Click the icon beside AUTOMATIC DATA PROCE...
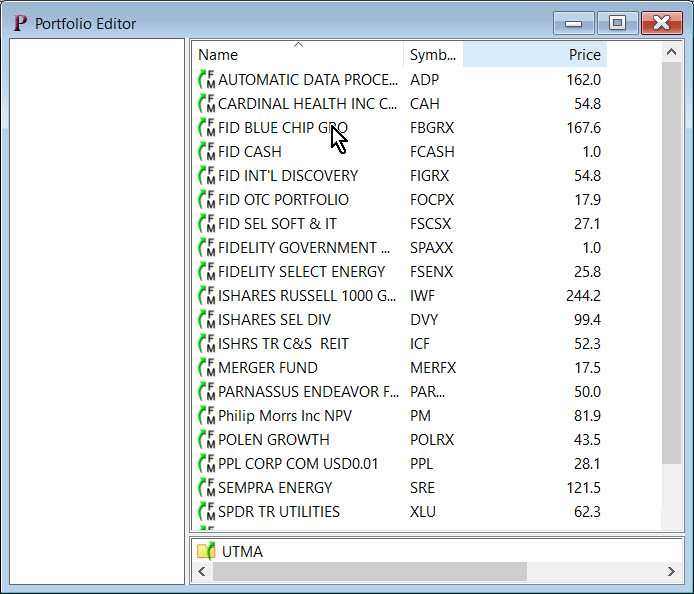Image resolution: width=694 pixels, height=594 pixels. pyautogui.click(x=207, y=80)
